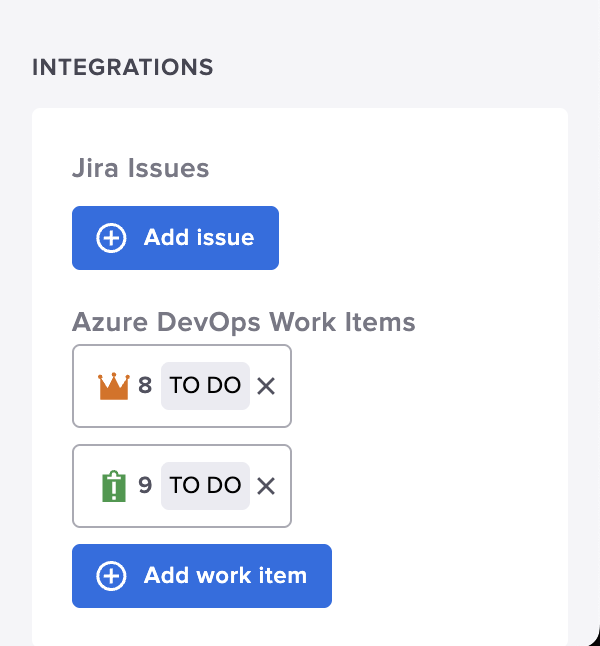The image size is (600, 646).
Task: Open TO DO status of work item 9
Action: 205,486
